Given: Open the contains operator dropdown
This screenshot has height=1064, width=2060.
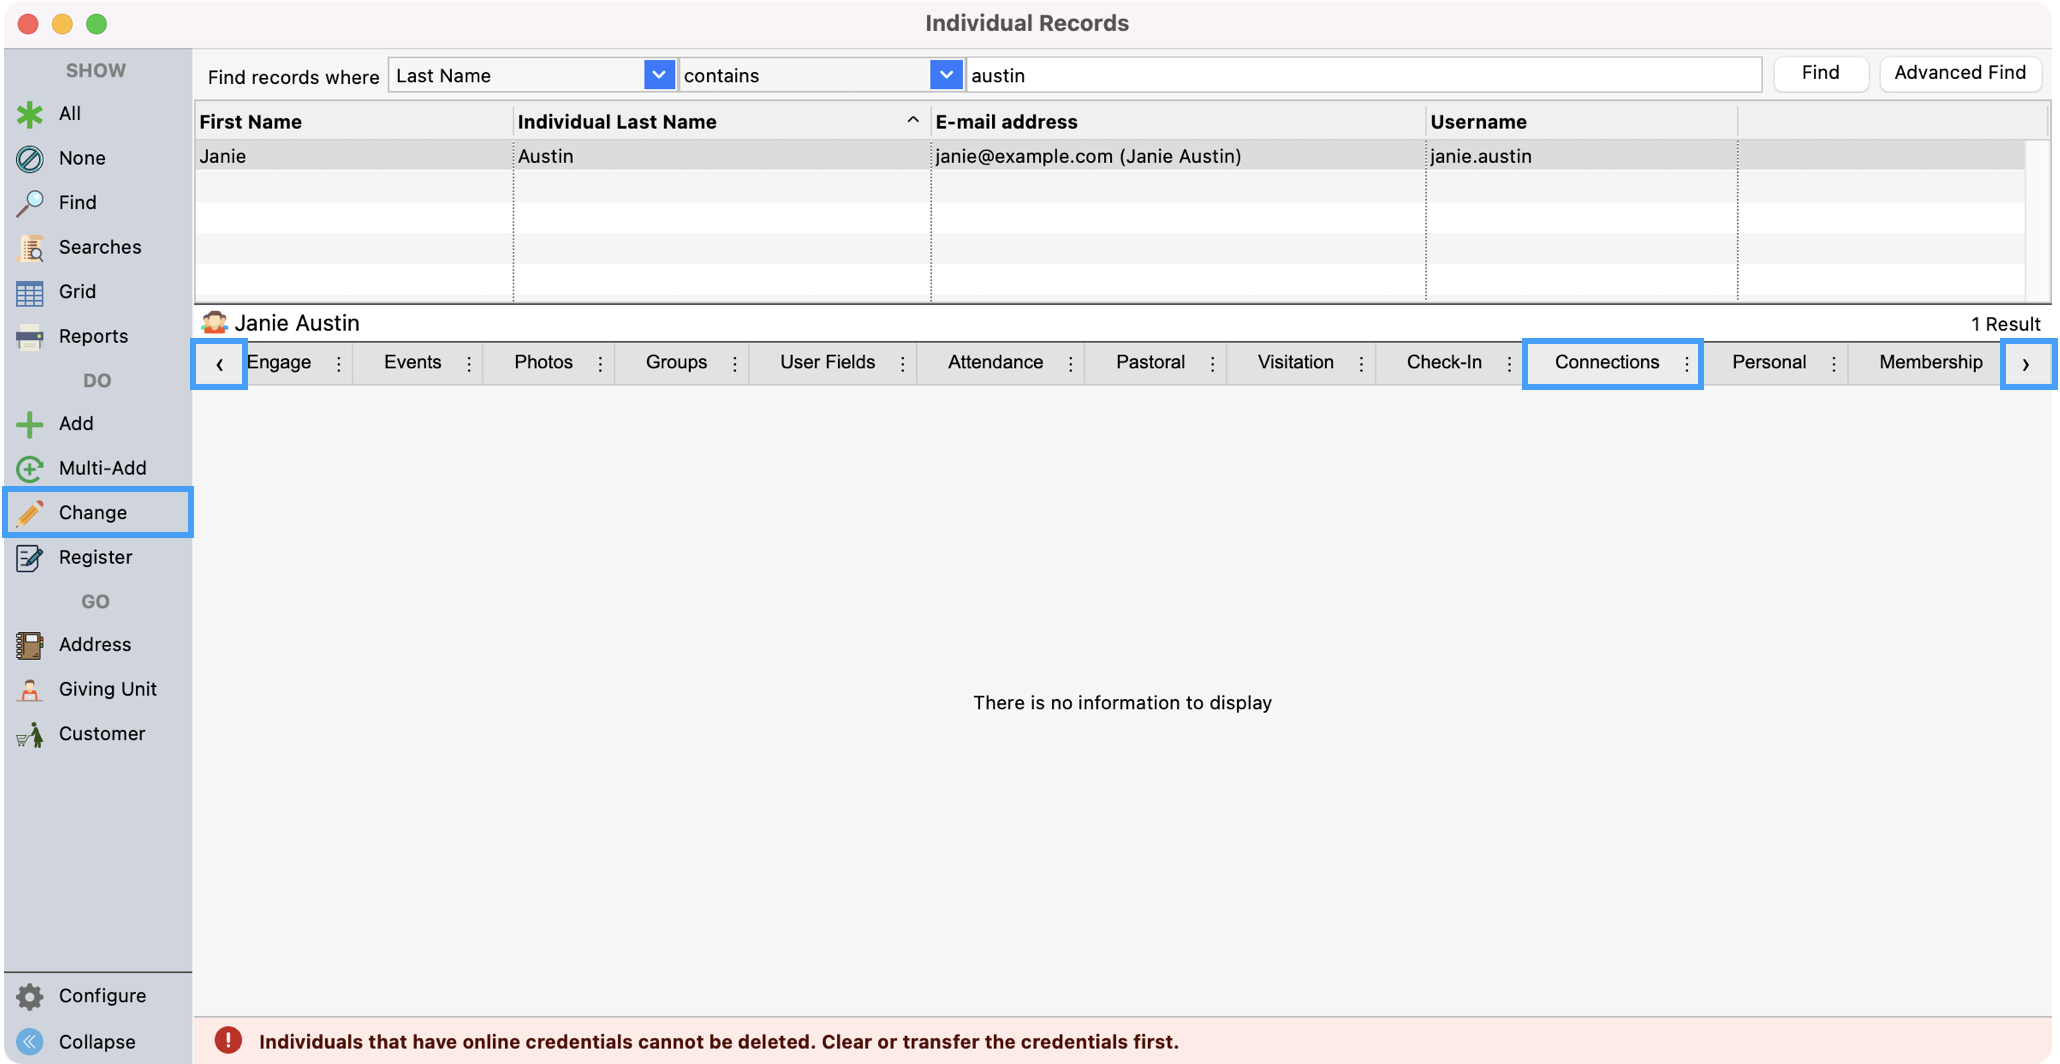Looking at the screenshot, I should coord(944,74).
